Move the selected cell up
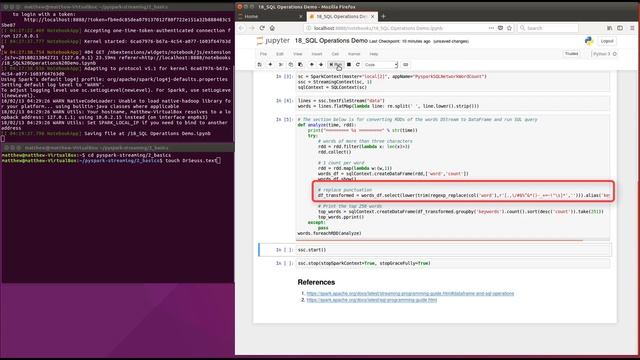The width and height of the screenshot is (640, 360). (311, 64)
